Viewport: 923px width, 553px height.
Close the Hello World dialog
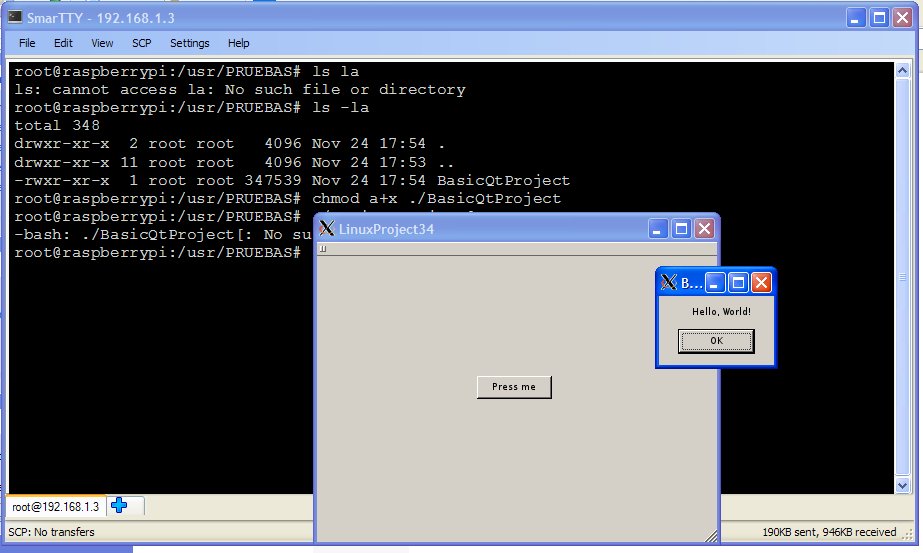[x=761, y=283]
